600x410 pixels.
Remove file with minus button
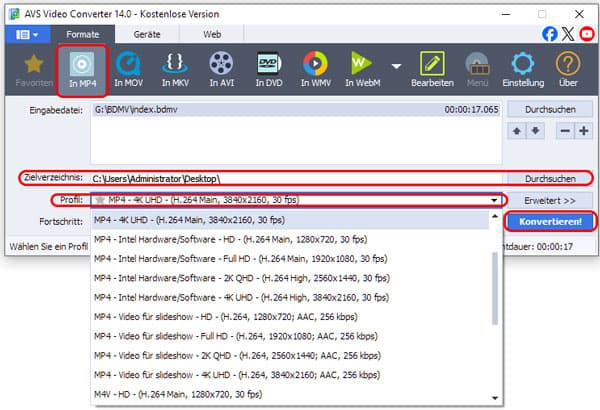pos(565,131)
